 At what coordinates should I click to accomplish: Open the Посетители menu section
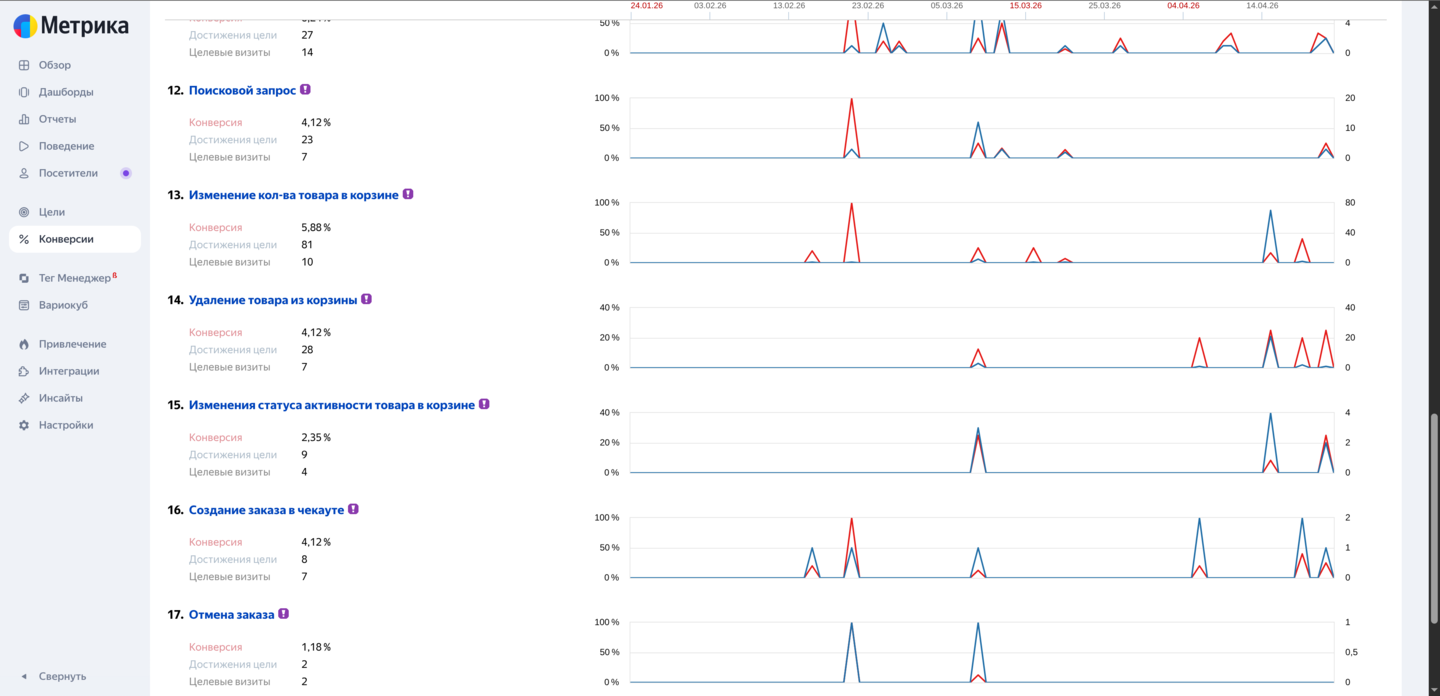coord(68,173)
